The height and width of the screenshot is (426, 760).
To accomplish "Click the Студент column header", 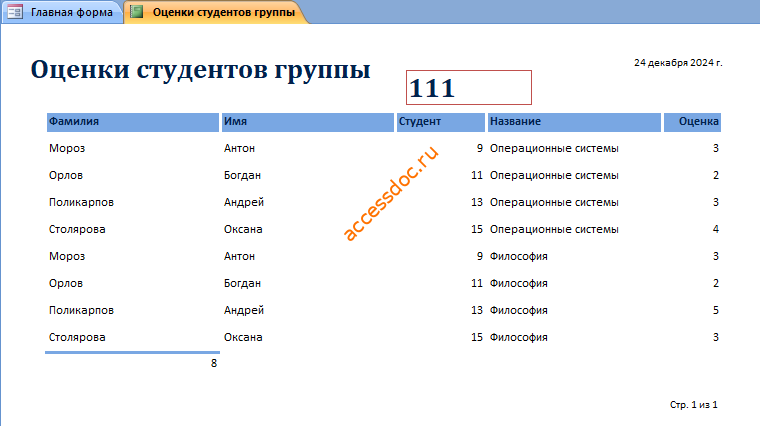I will (441, 122).
